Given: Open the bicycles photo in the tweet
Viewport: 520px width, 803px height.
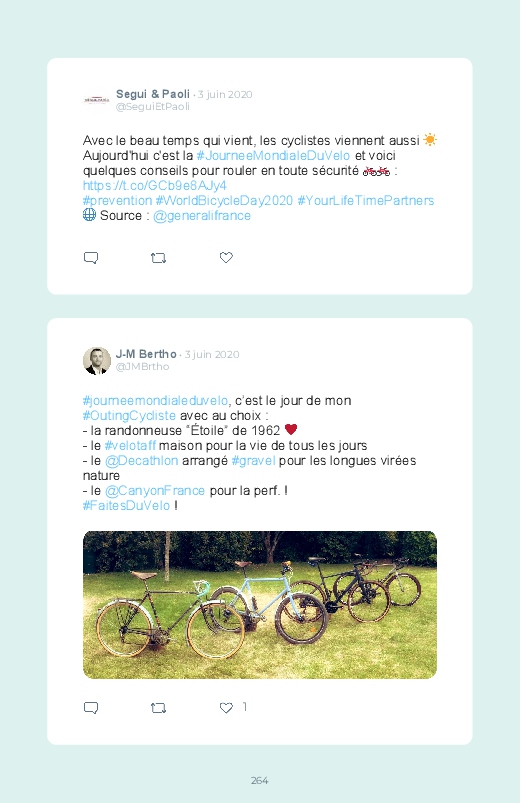Looking at the screenshot, I should tap(260, 605).
